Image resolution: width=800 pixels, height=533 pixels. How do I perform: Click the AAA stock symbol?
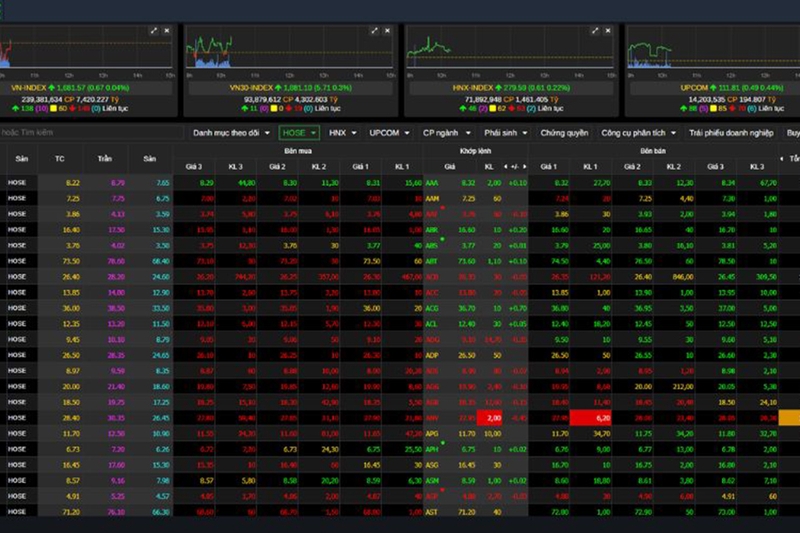[x=432, y=183]
